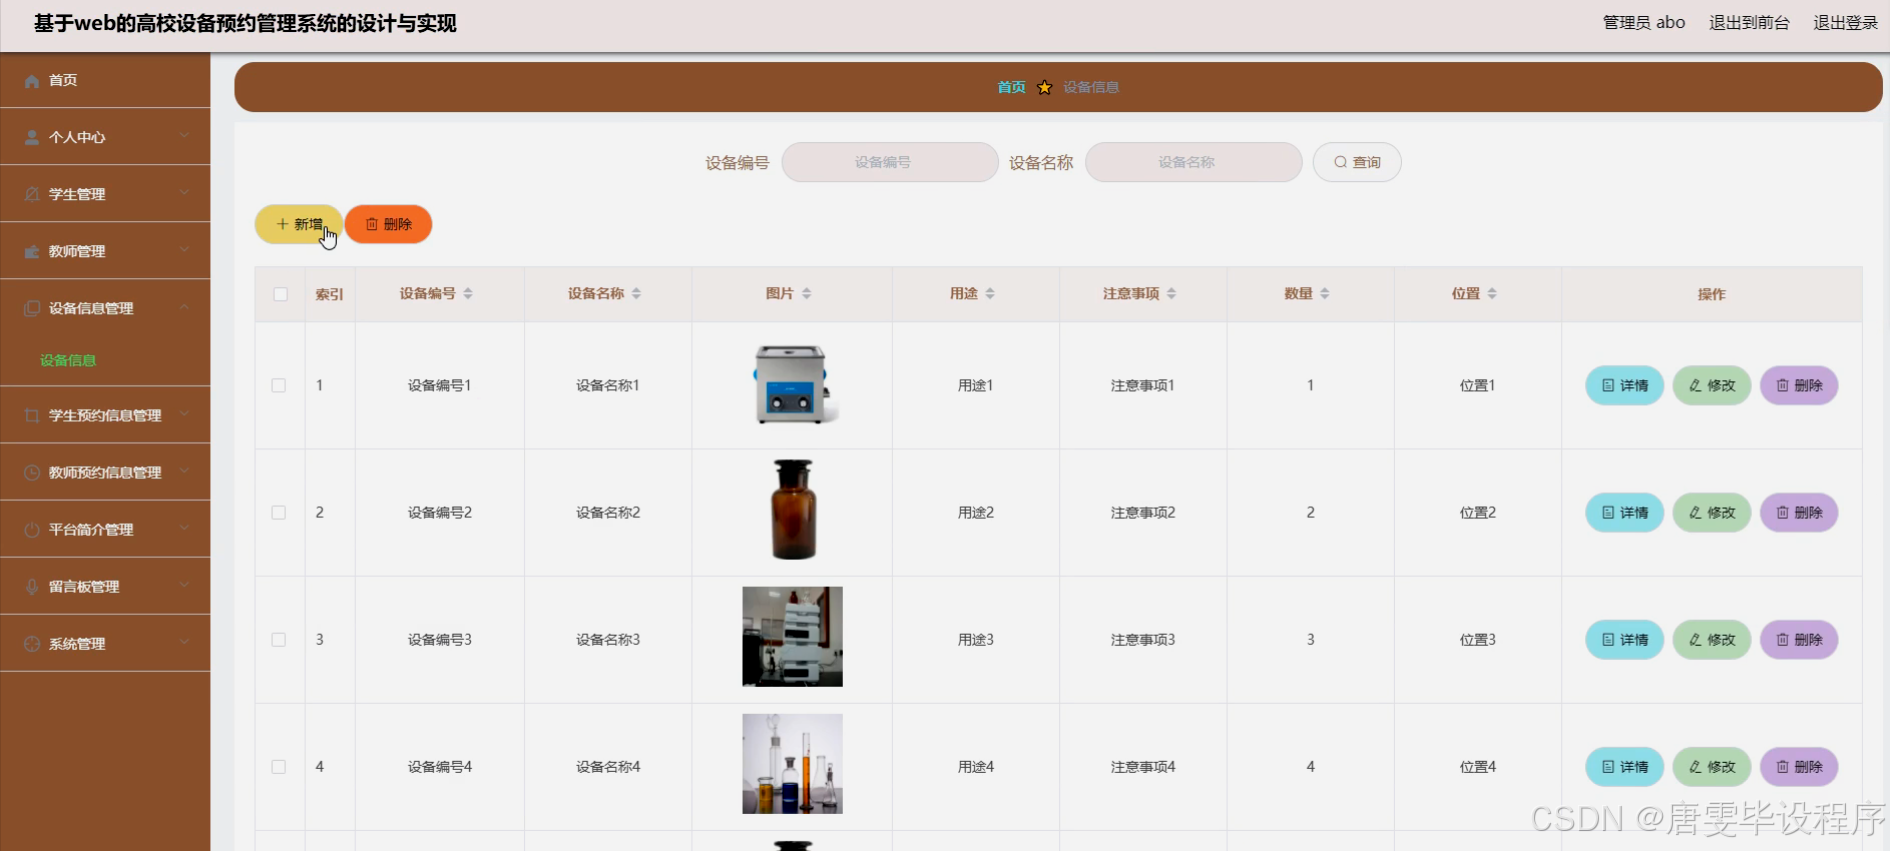Collapse the 设备信息管理 chevron

tap(184, 307)
